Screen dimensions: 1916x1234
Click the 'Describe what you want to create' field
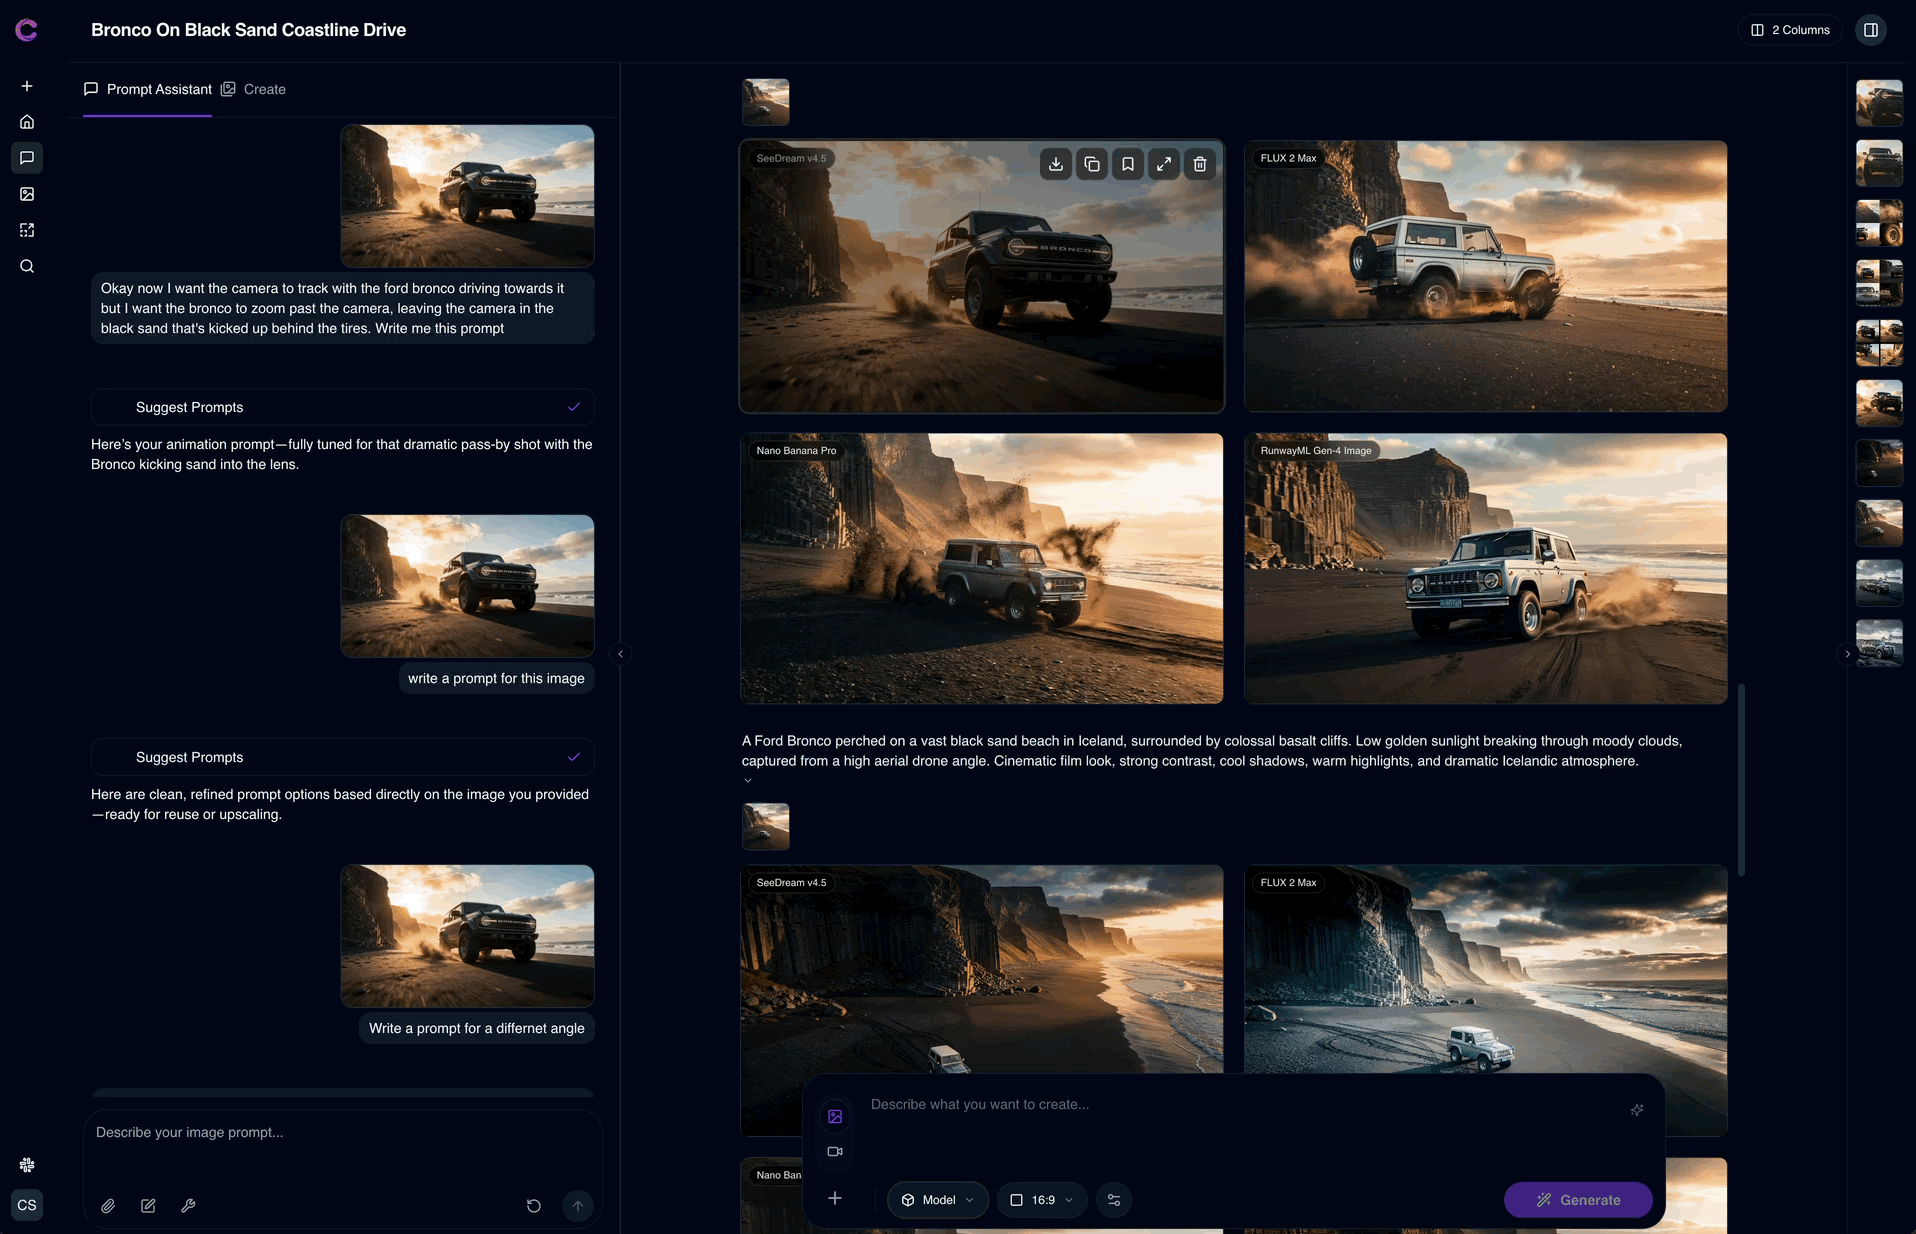click(x=1240, y=1105)
